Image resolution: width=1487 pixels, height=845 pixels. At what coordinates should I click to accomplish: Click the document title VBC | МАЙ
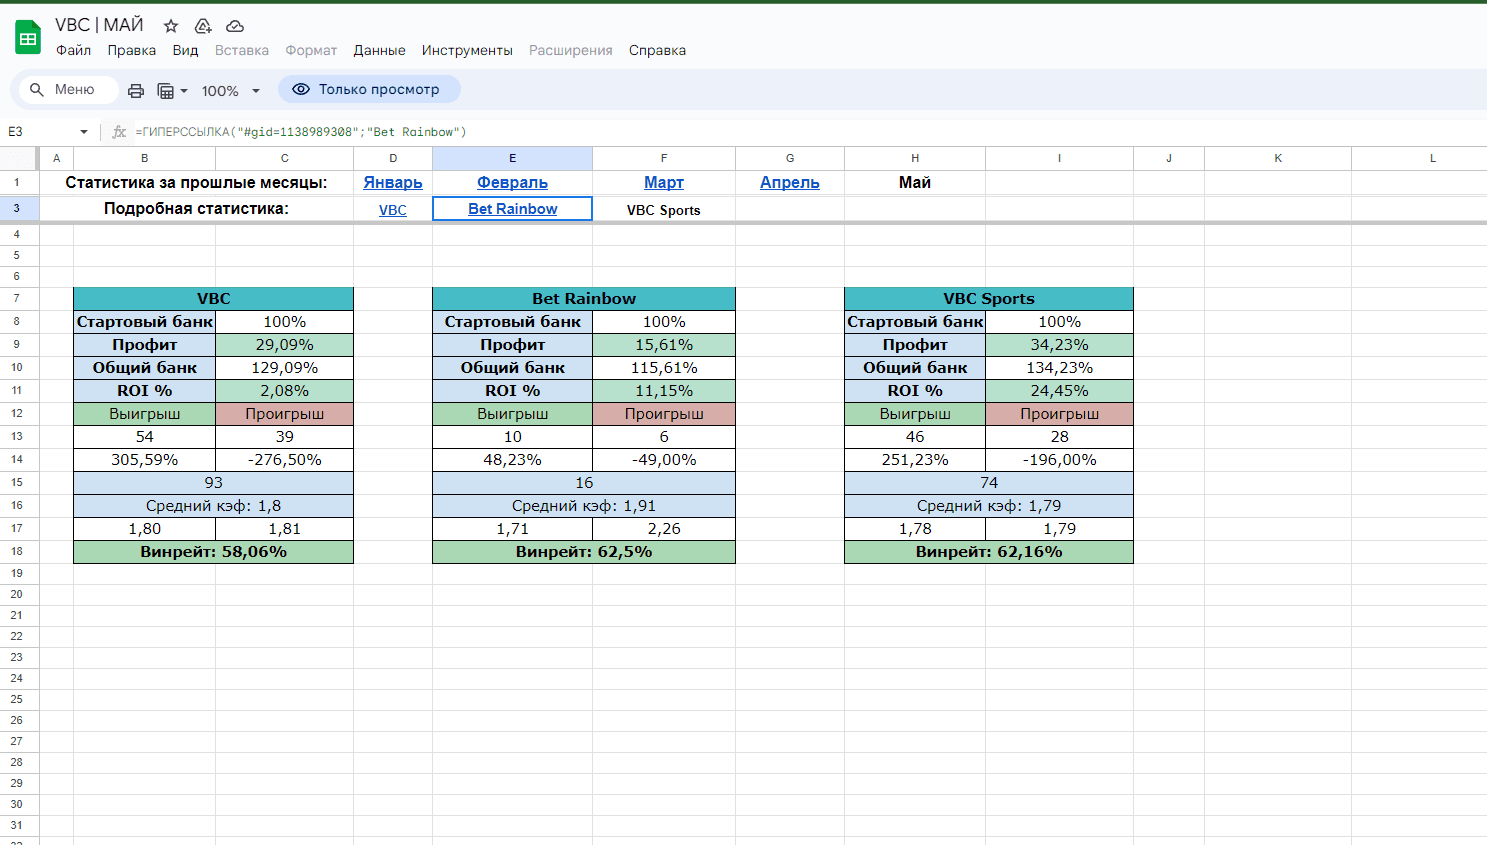pyautogui.click(x=99, y=25)
